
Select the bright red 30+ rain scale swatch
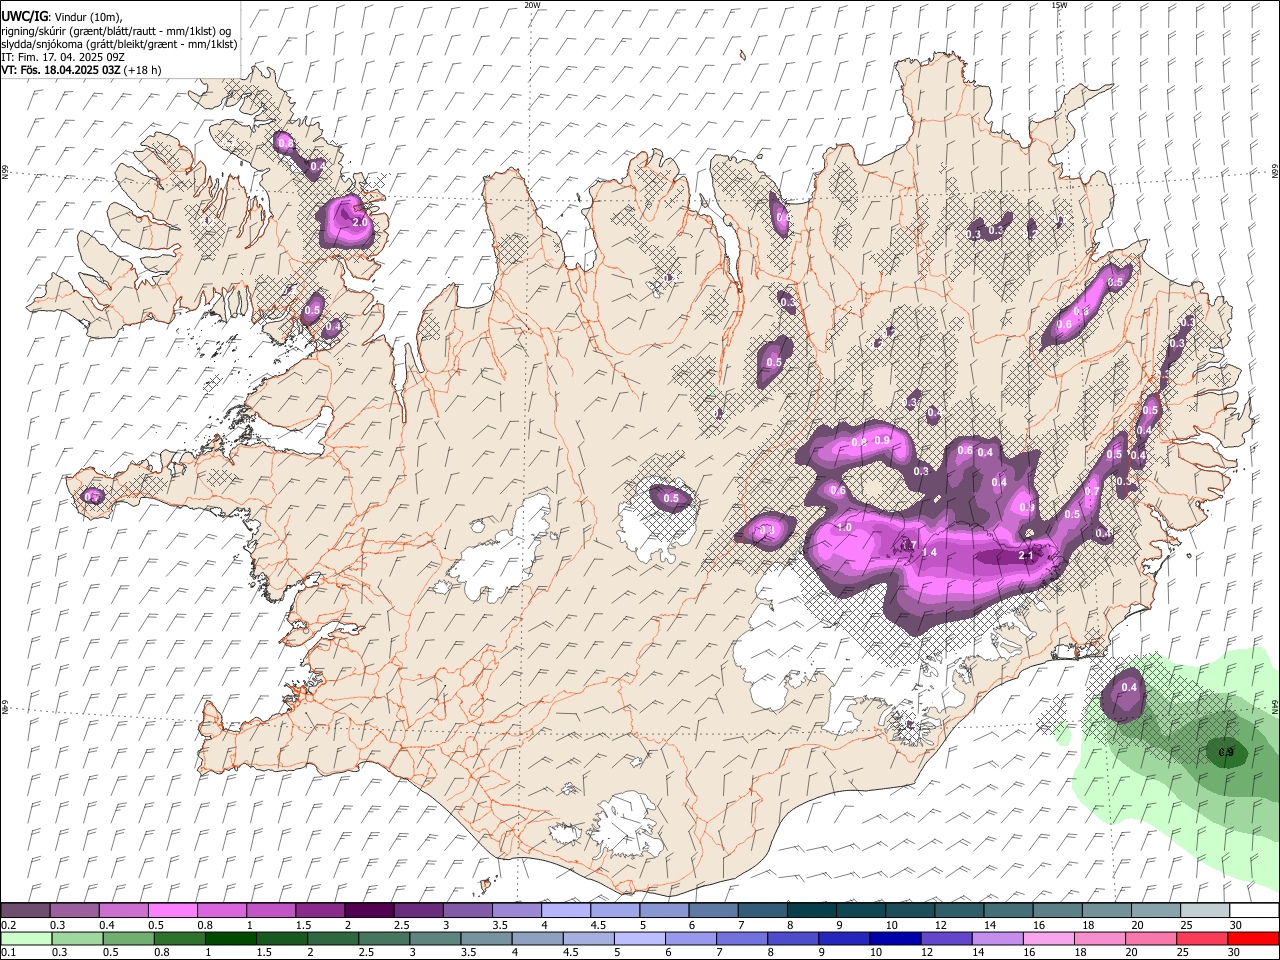point(1254,938)
